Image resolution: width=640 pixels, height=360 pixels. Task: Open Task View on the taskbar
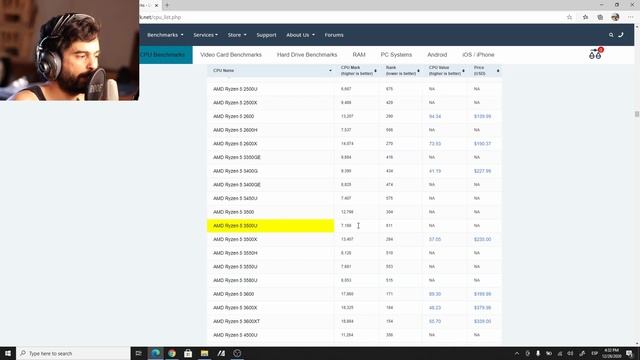(x=139, y=353)
